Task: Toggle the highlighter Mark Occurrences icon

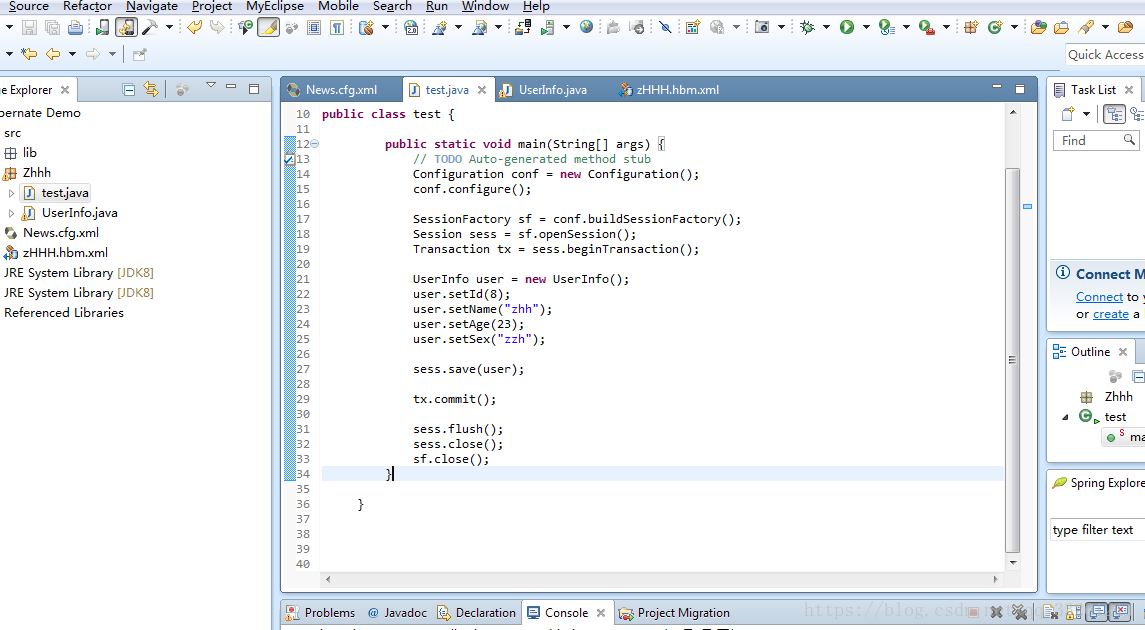Action: tap(268, 28)
